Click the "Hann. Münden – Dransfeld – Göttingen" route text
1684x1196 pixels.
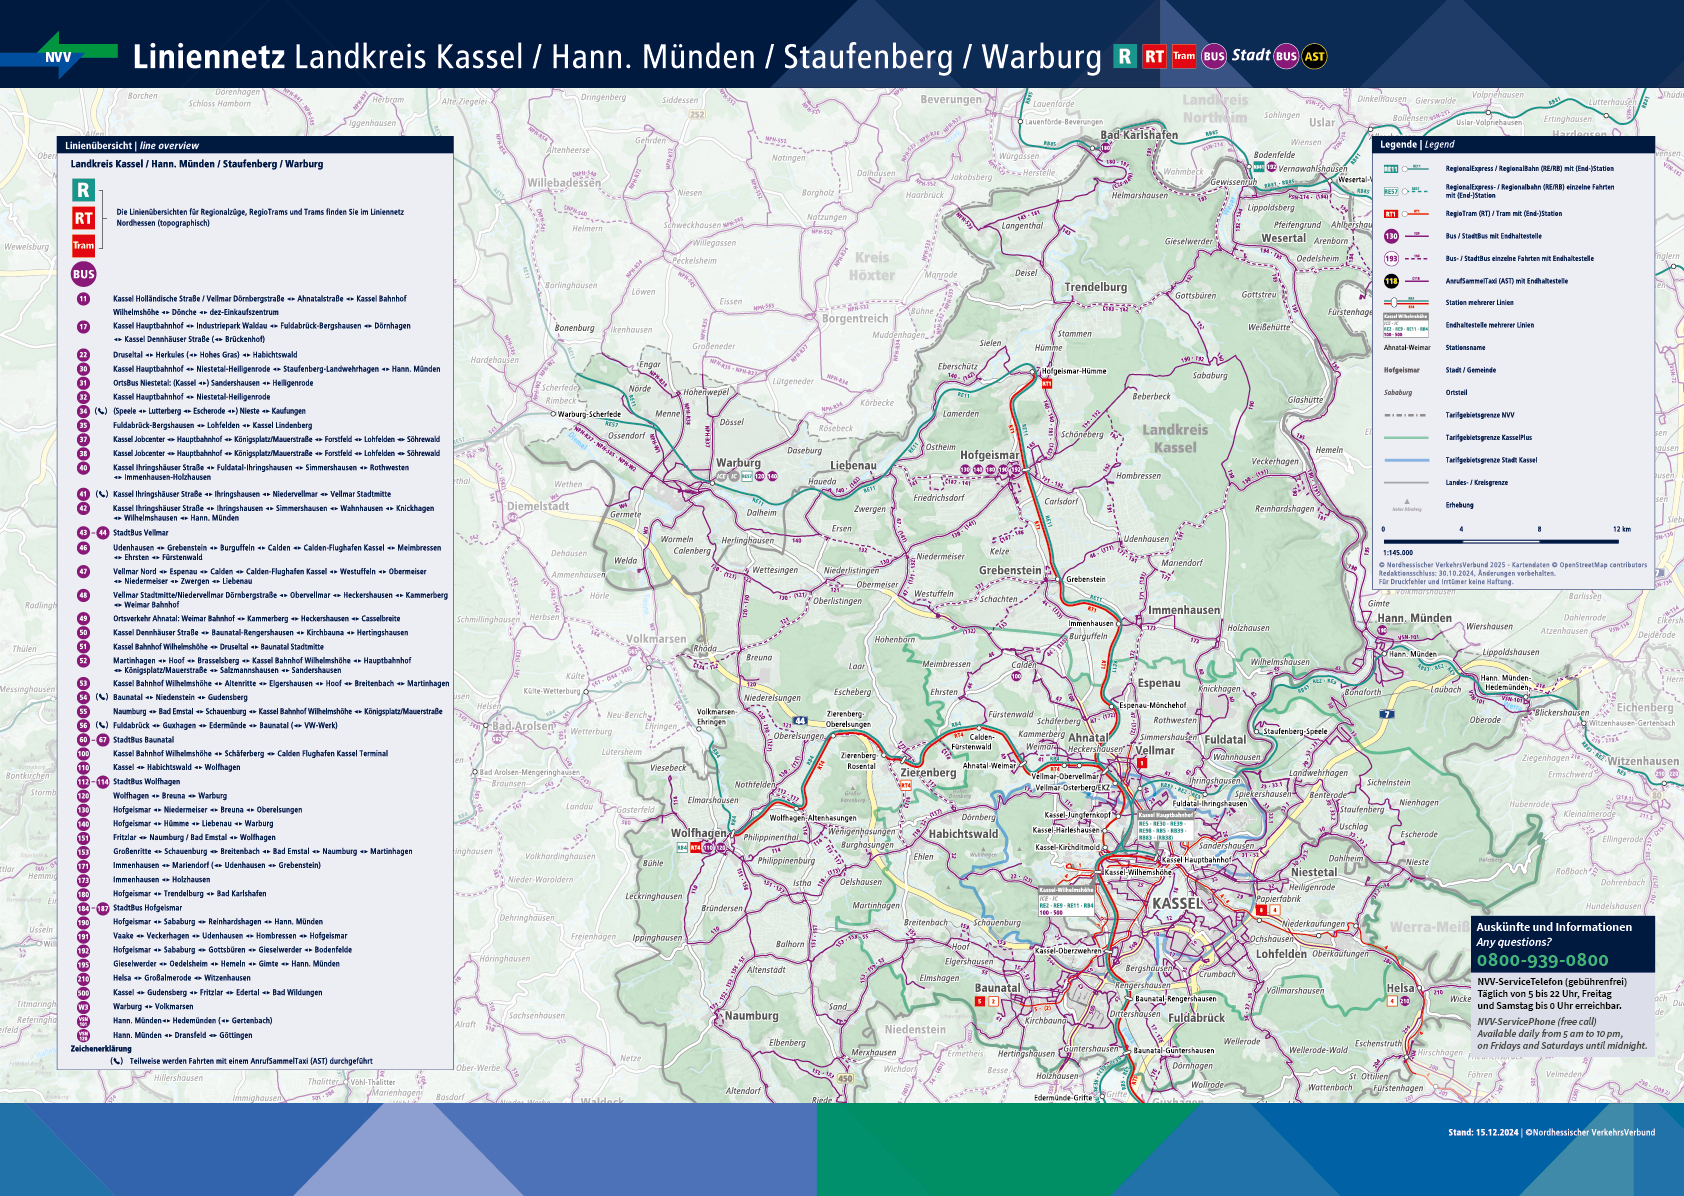pos(182,1035)
